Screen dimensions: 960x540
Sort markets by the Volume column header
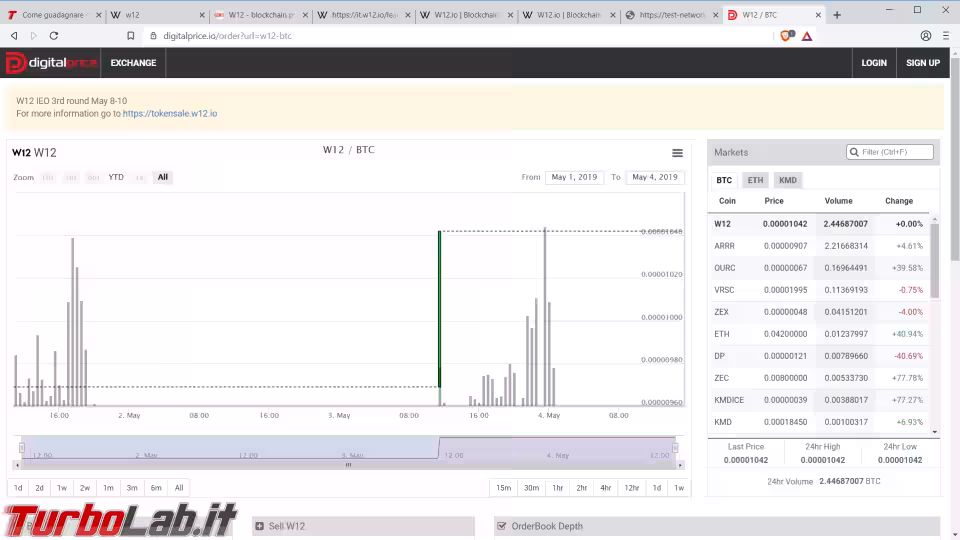coord(838,201)
